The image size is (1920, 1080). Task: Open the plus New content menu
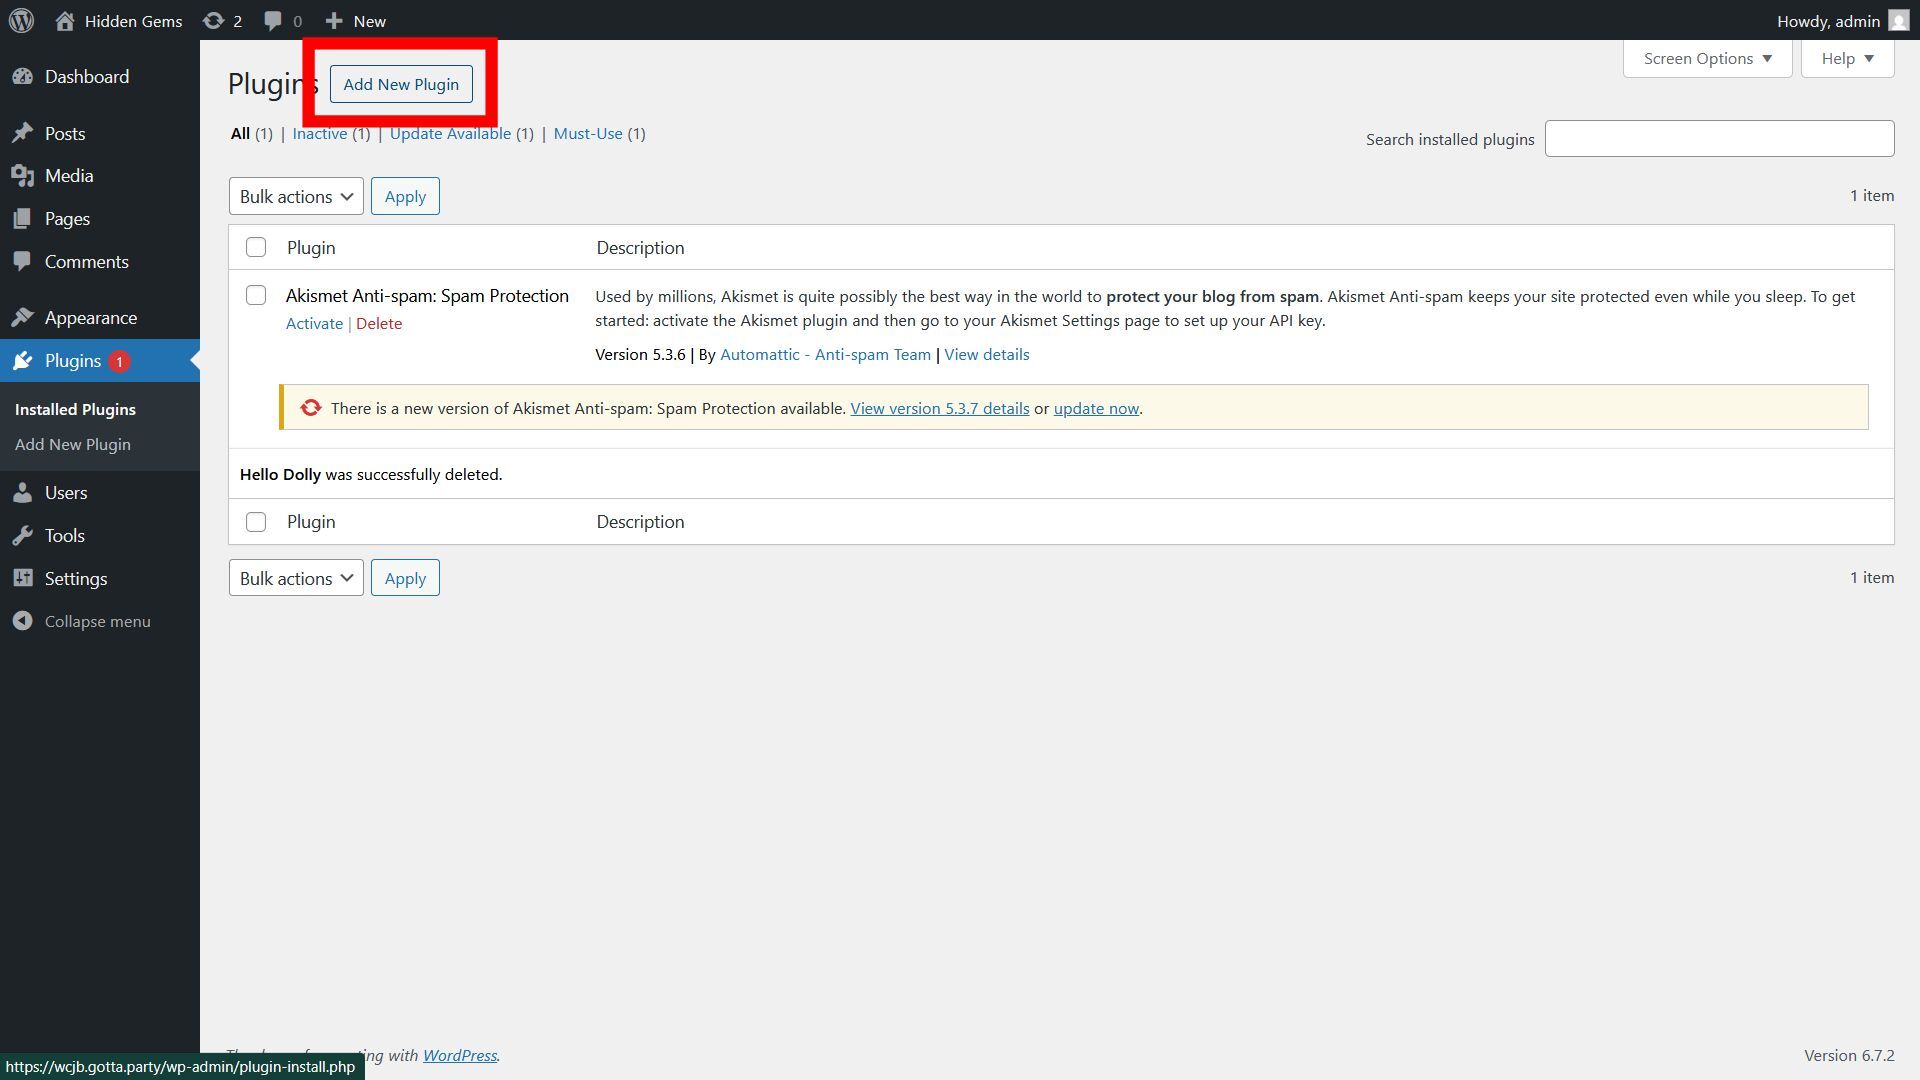(355, 20)
